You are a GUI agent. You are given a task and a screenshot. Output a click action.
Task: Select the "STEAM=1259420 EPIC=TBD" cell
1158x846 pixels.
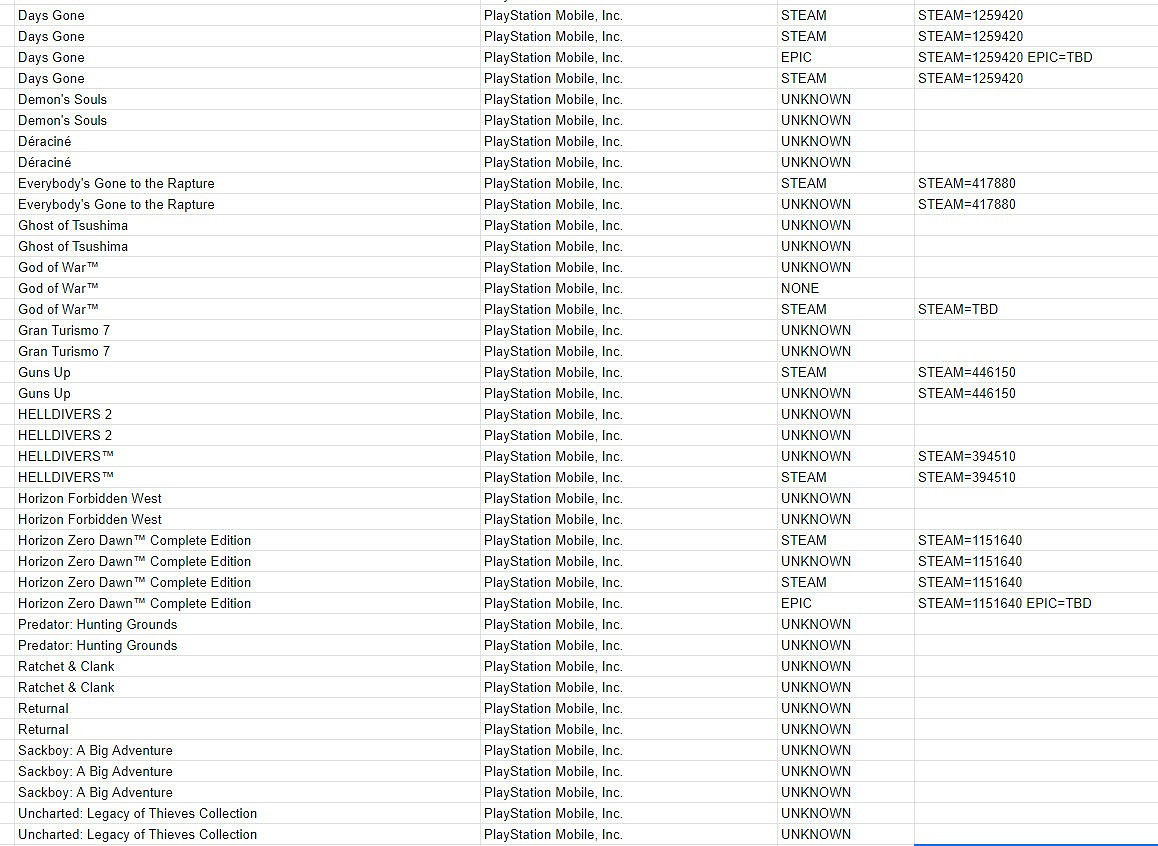coord(1005,57)
